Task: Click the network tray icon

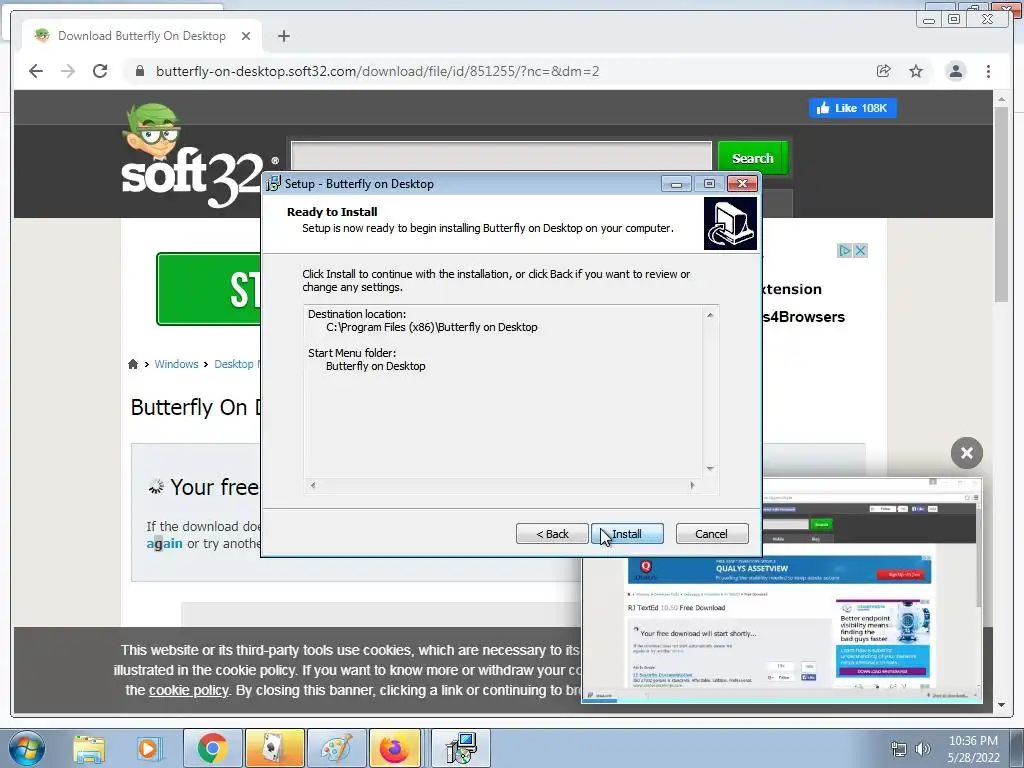Action: [899, 748]
